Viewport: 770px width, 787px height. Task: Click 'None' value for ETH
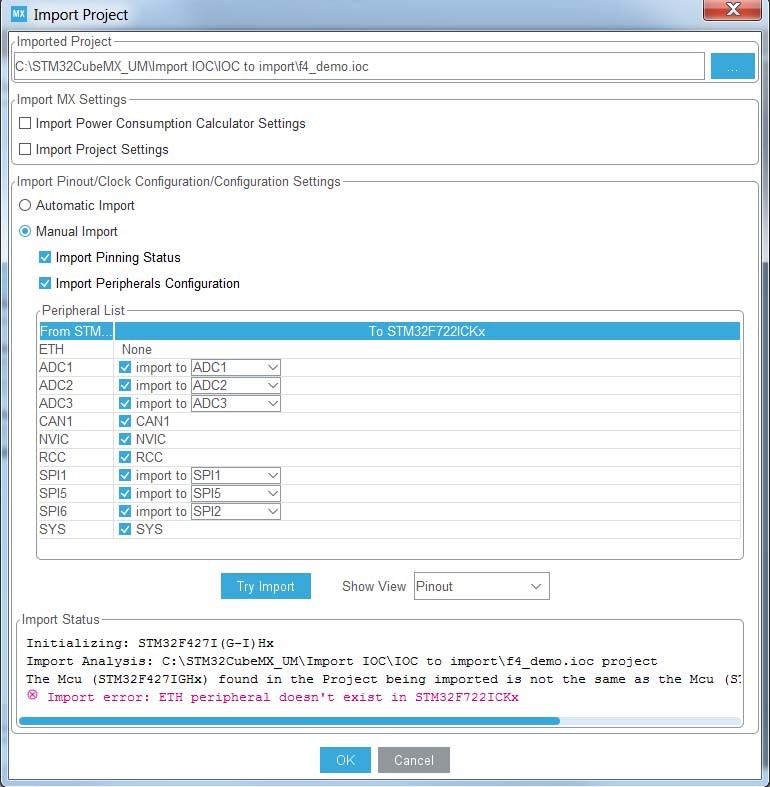[137, 349]
